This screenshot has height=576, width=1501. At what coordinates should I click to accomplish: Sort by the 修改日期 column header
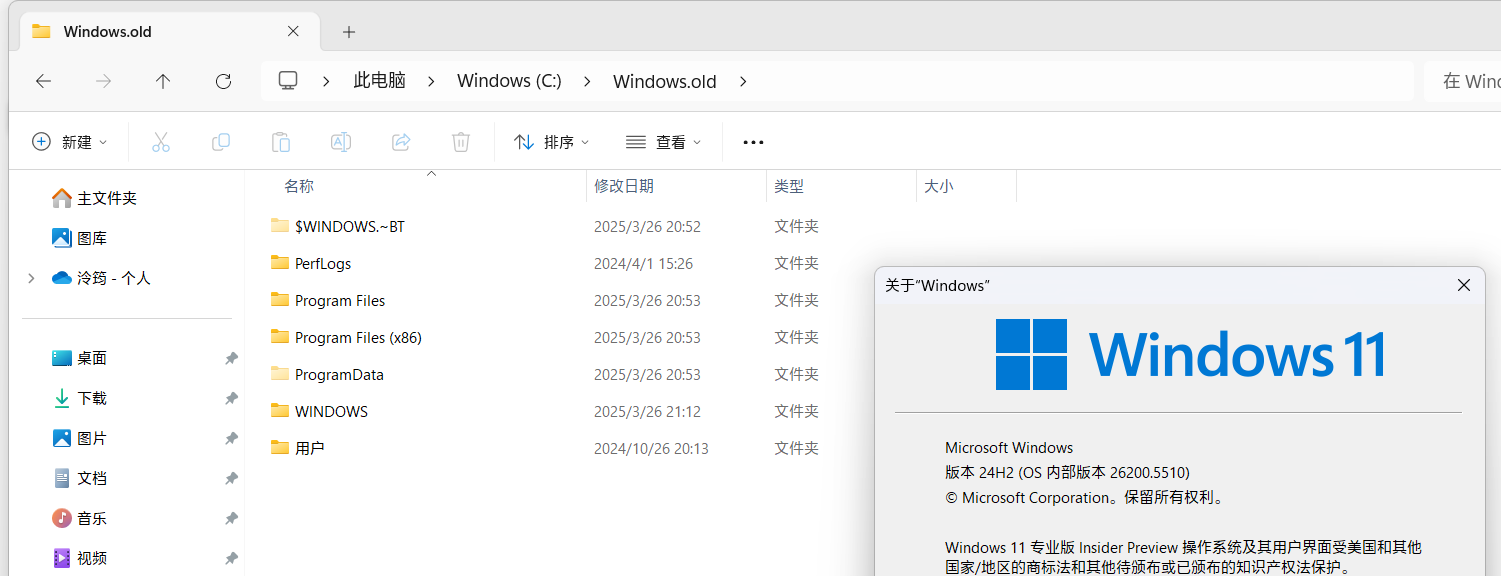tap(624, 186)
